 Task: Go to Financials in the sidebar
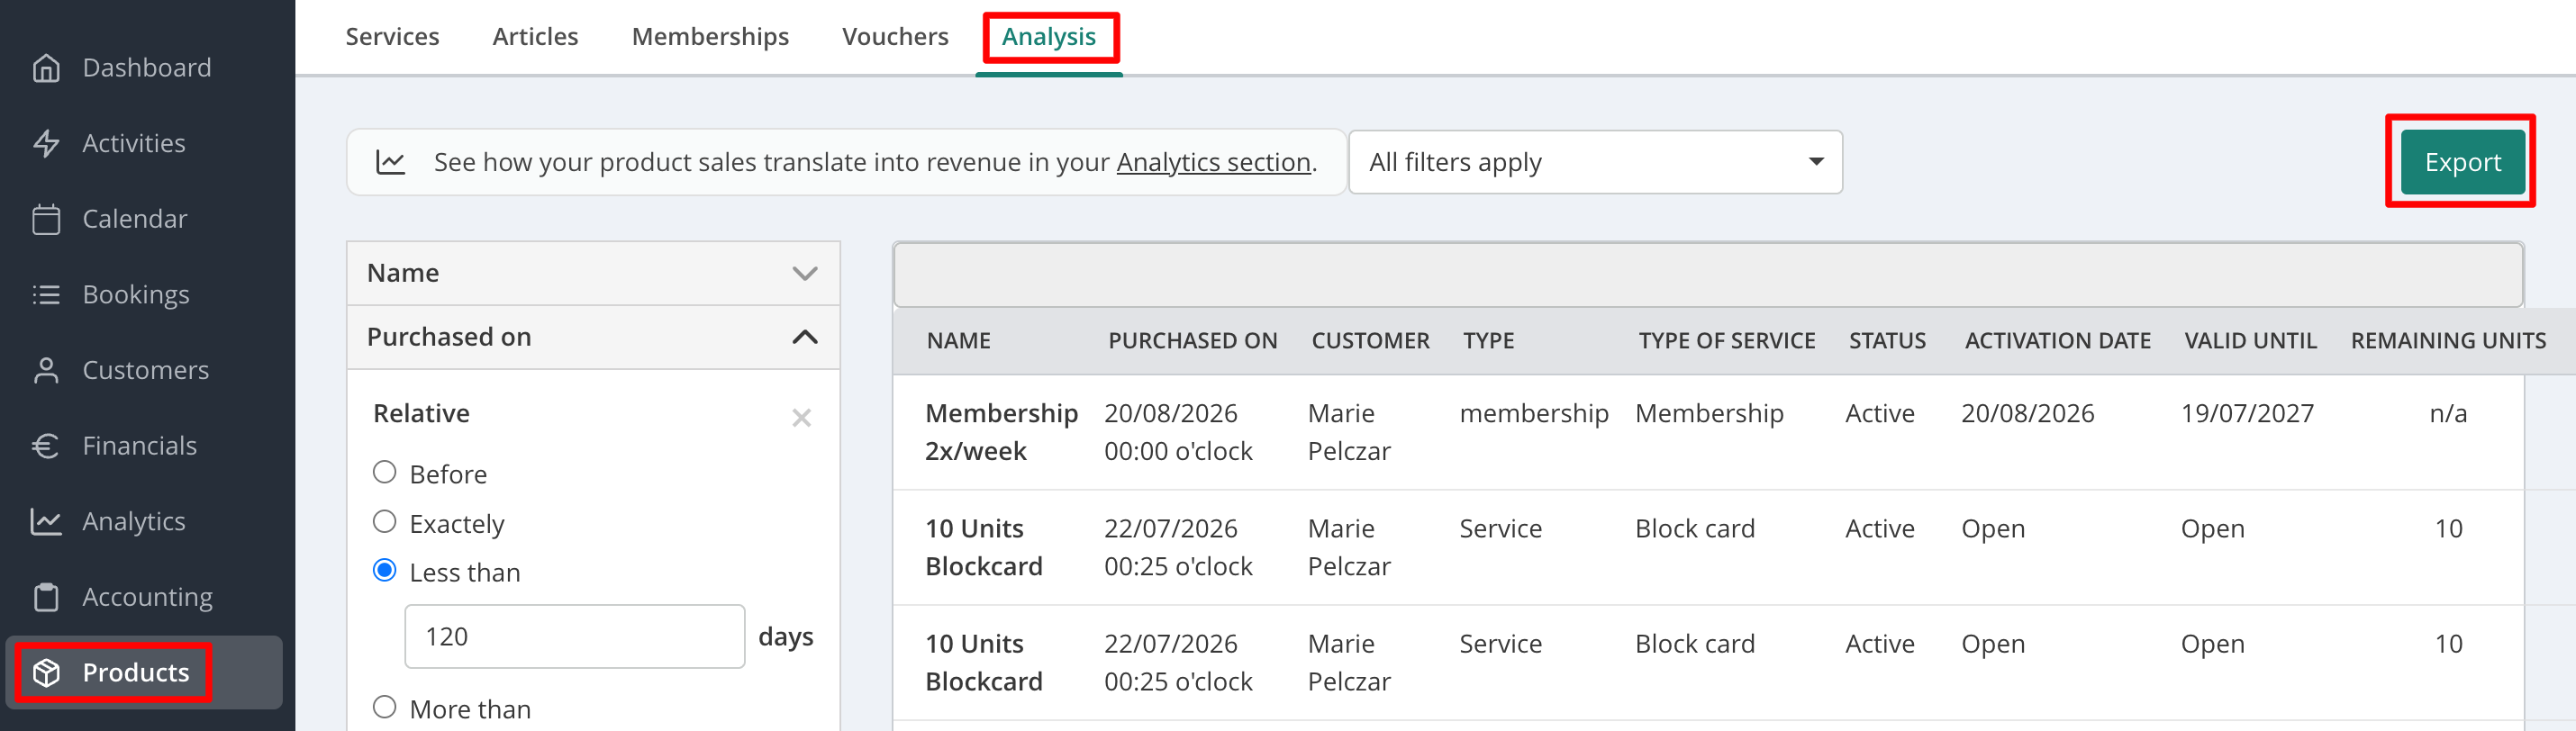coord(140,446)
